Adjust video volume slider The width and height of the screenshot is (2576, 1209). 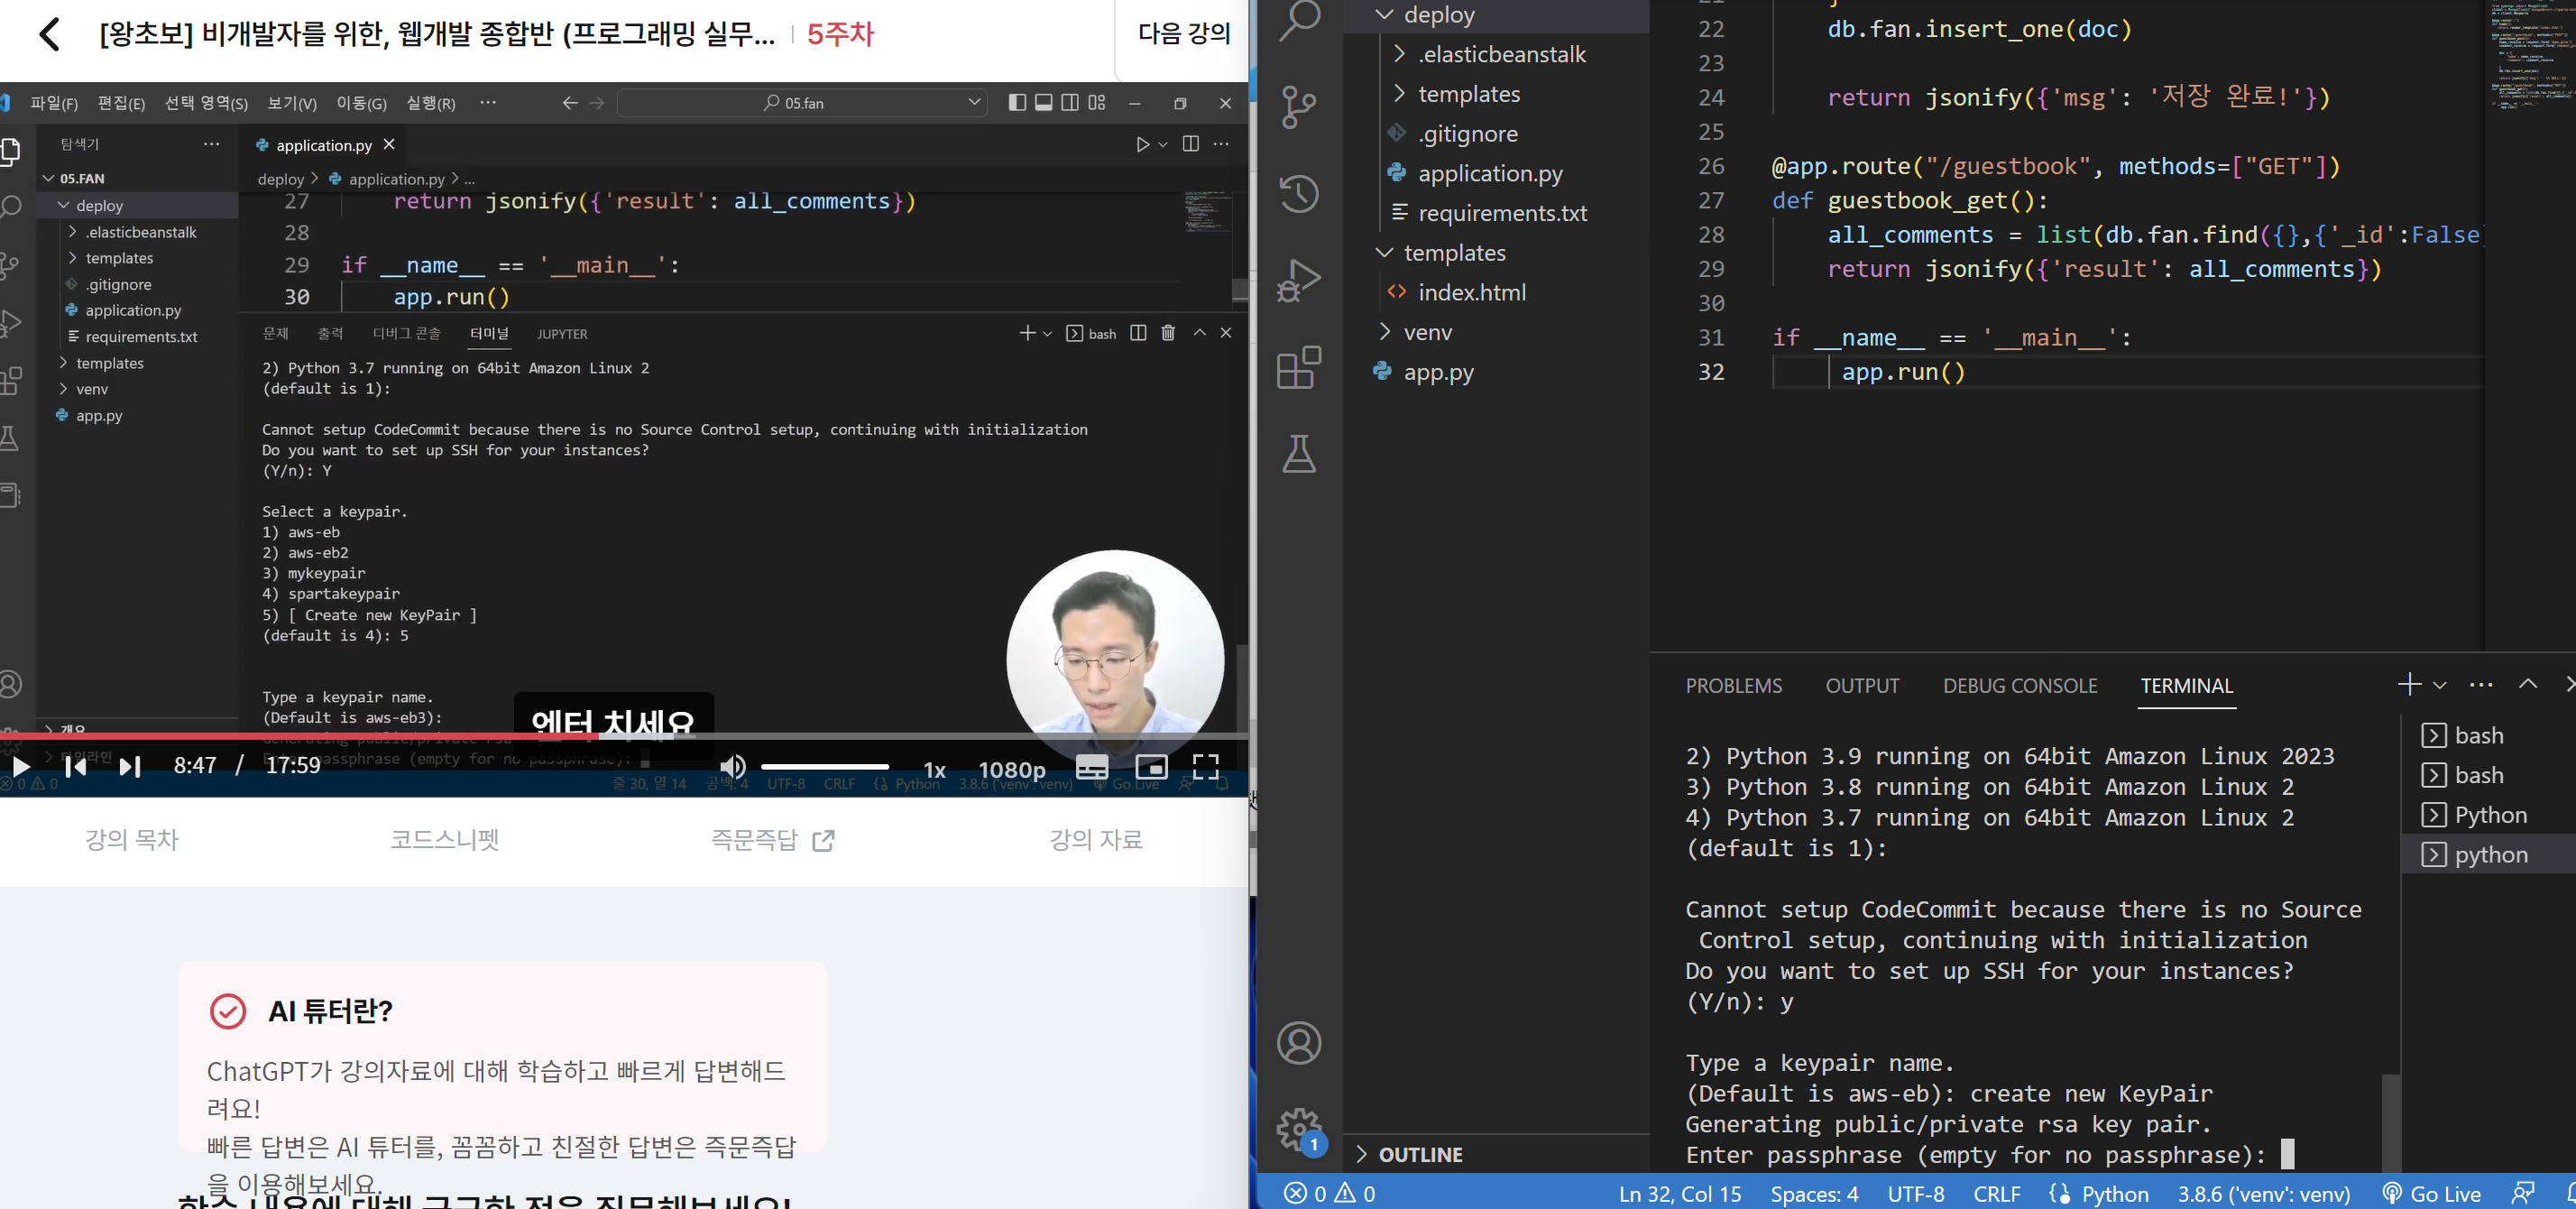pos(825,767)
